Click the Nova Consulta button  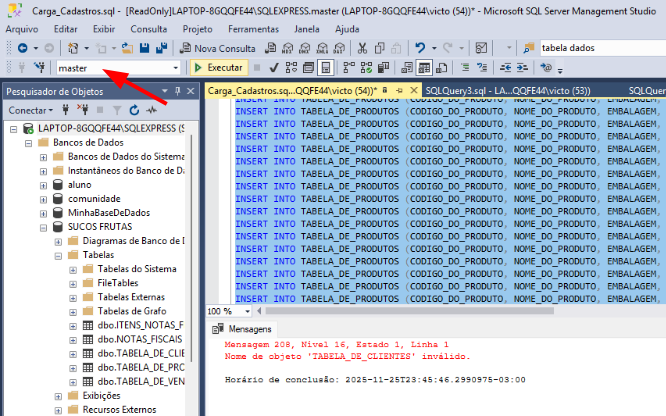click(217, 48)
